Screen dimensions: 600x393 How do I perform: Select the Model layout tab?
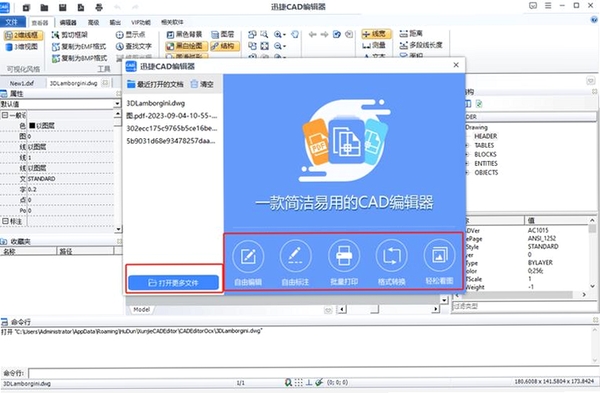click(142, 309)
